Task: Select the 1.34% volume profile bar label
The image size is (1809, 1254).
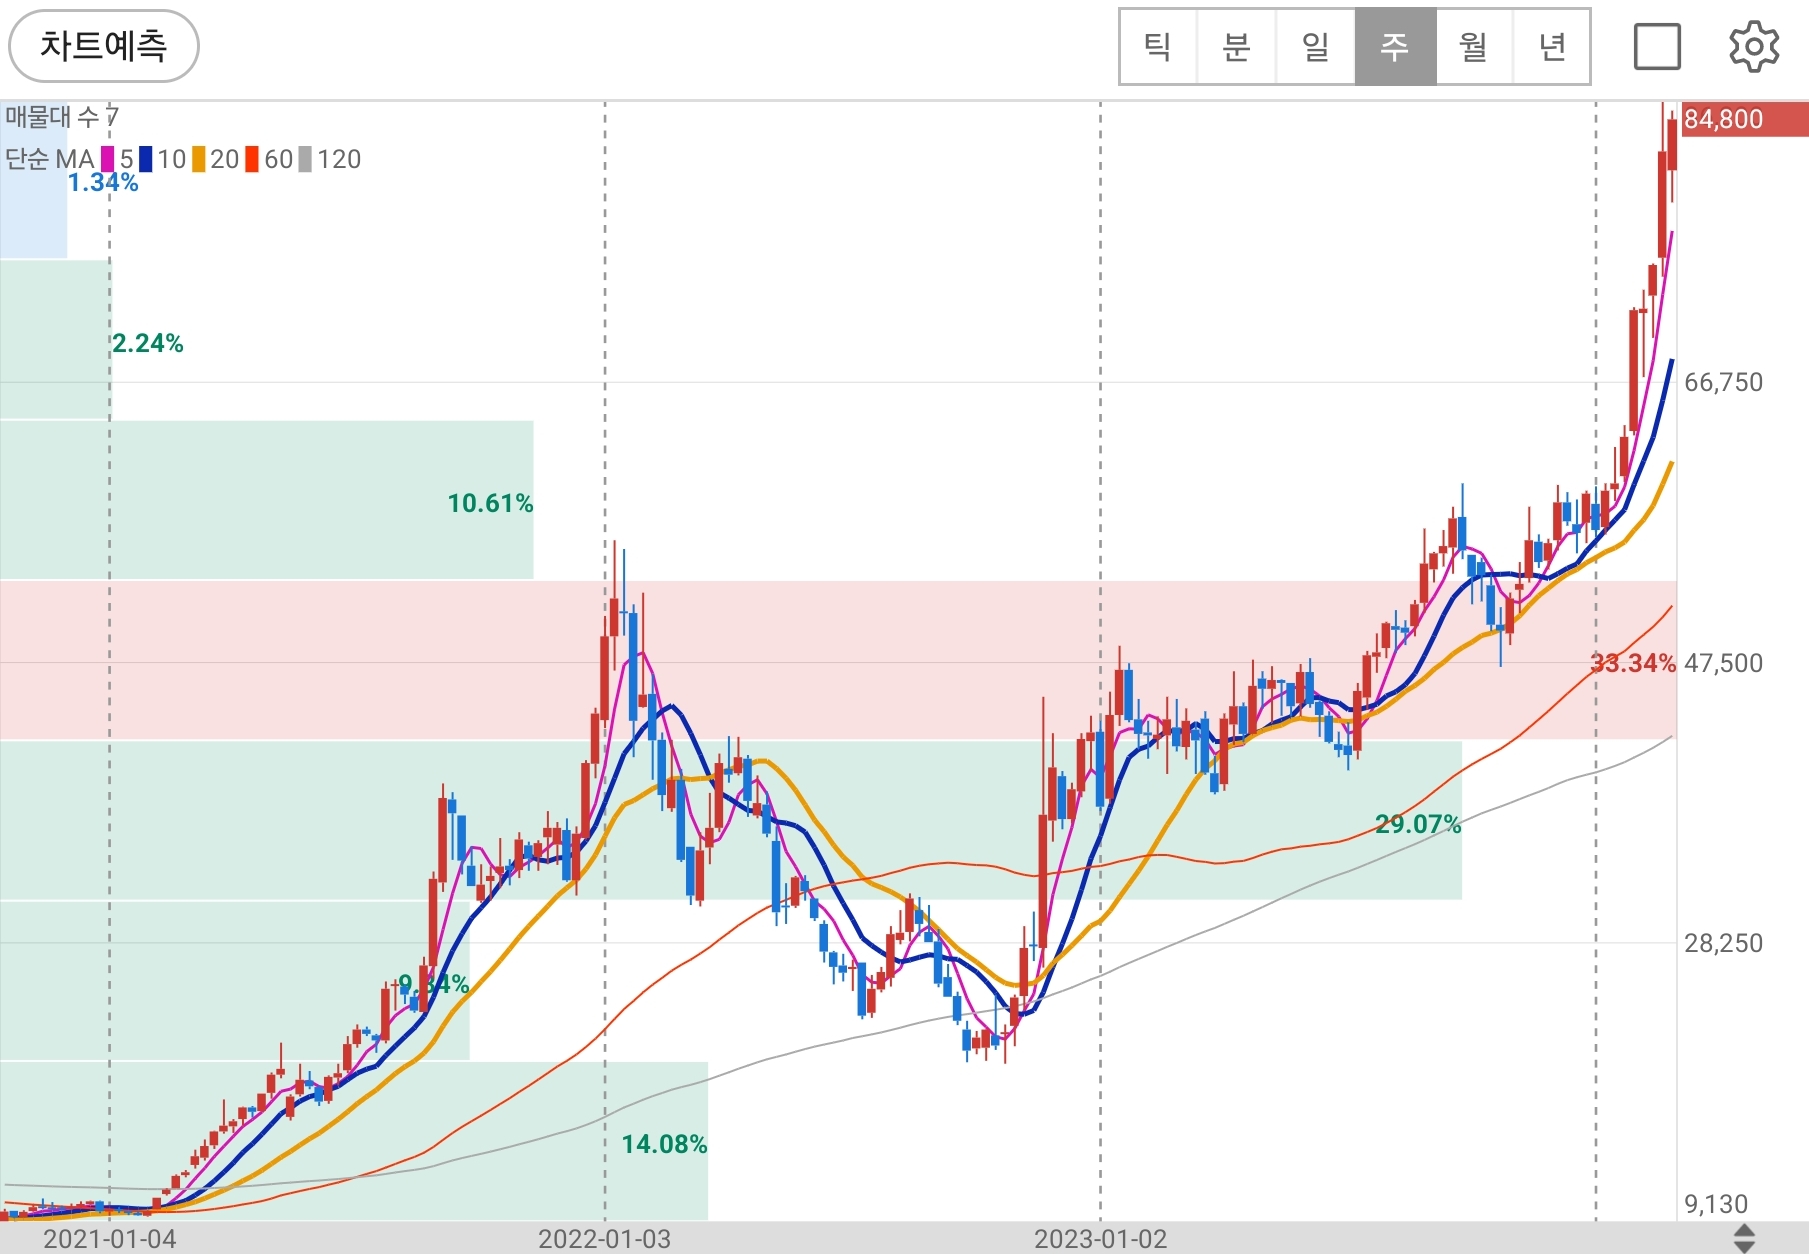Action: 103,182
